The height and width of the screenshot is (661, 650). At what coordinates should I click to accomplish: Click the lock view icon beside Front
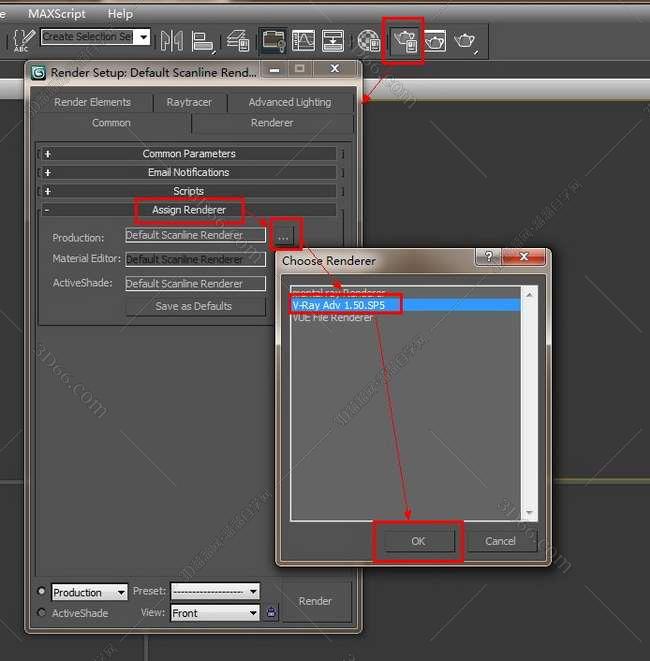pos(271,612)
